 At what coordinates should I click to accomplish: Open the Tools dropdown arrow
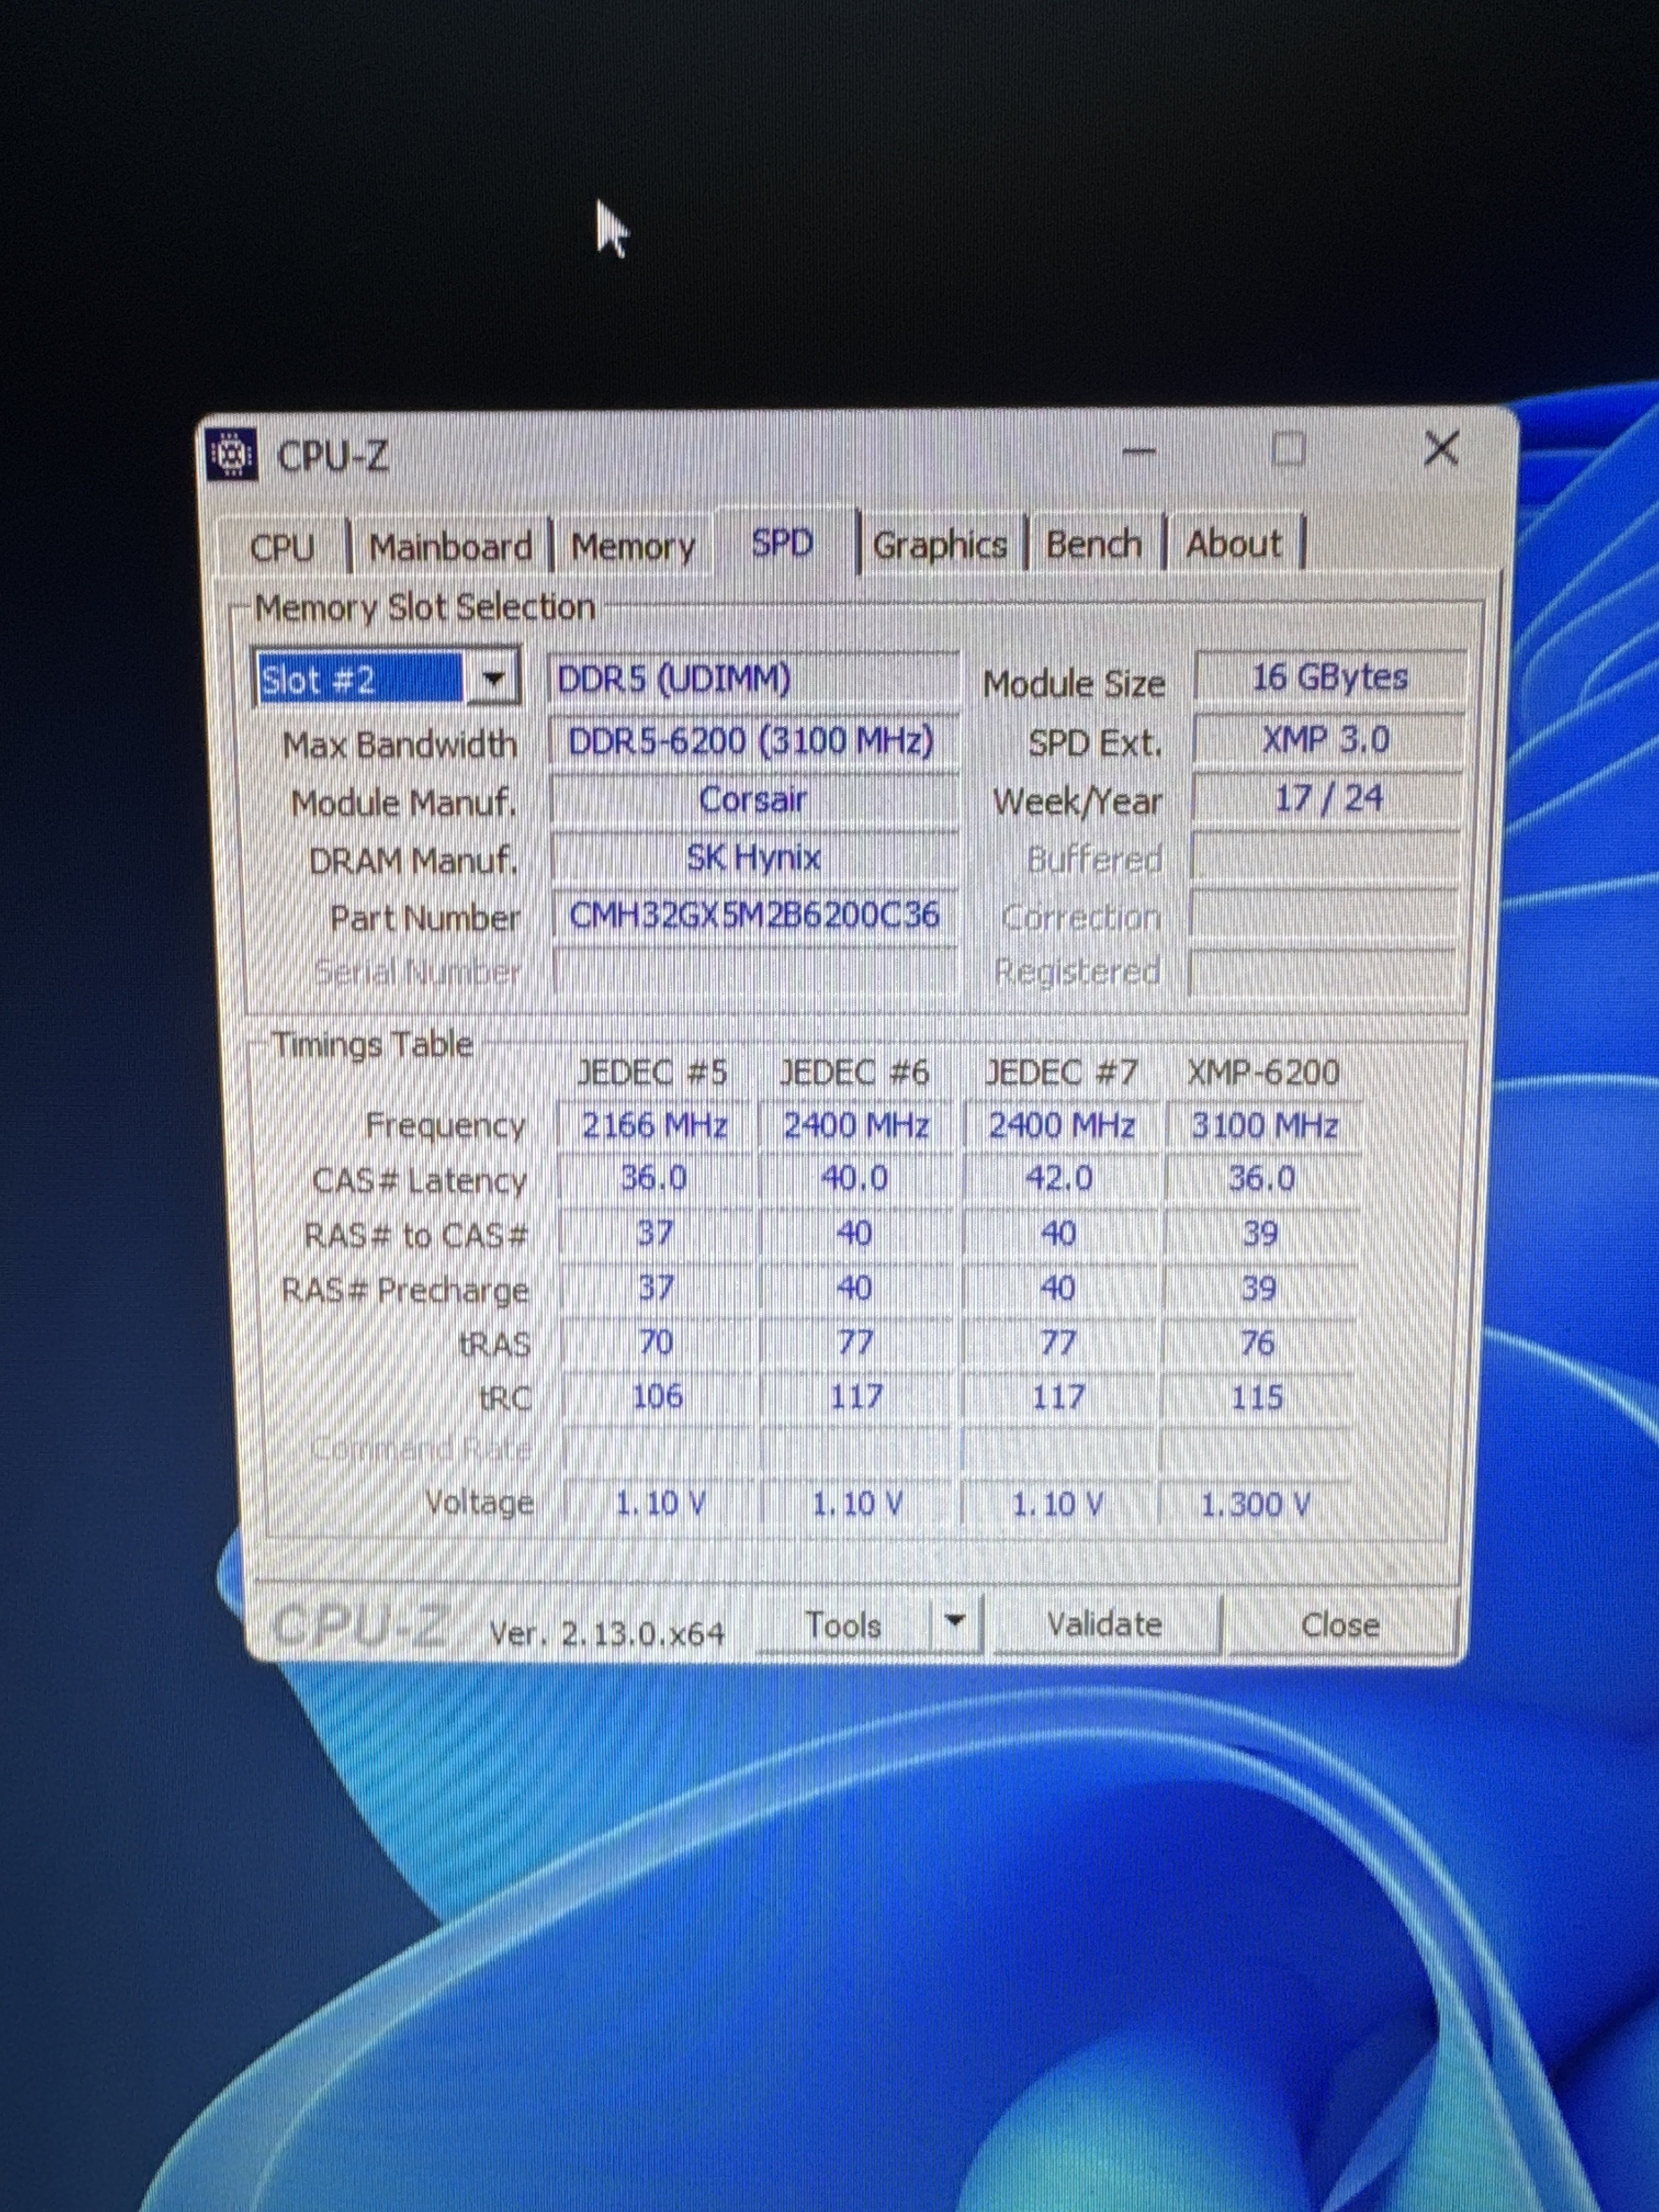pyautogui.click(x=955, y=1622)
